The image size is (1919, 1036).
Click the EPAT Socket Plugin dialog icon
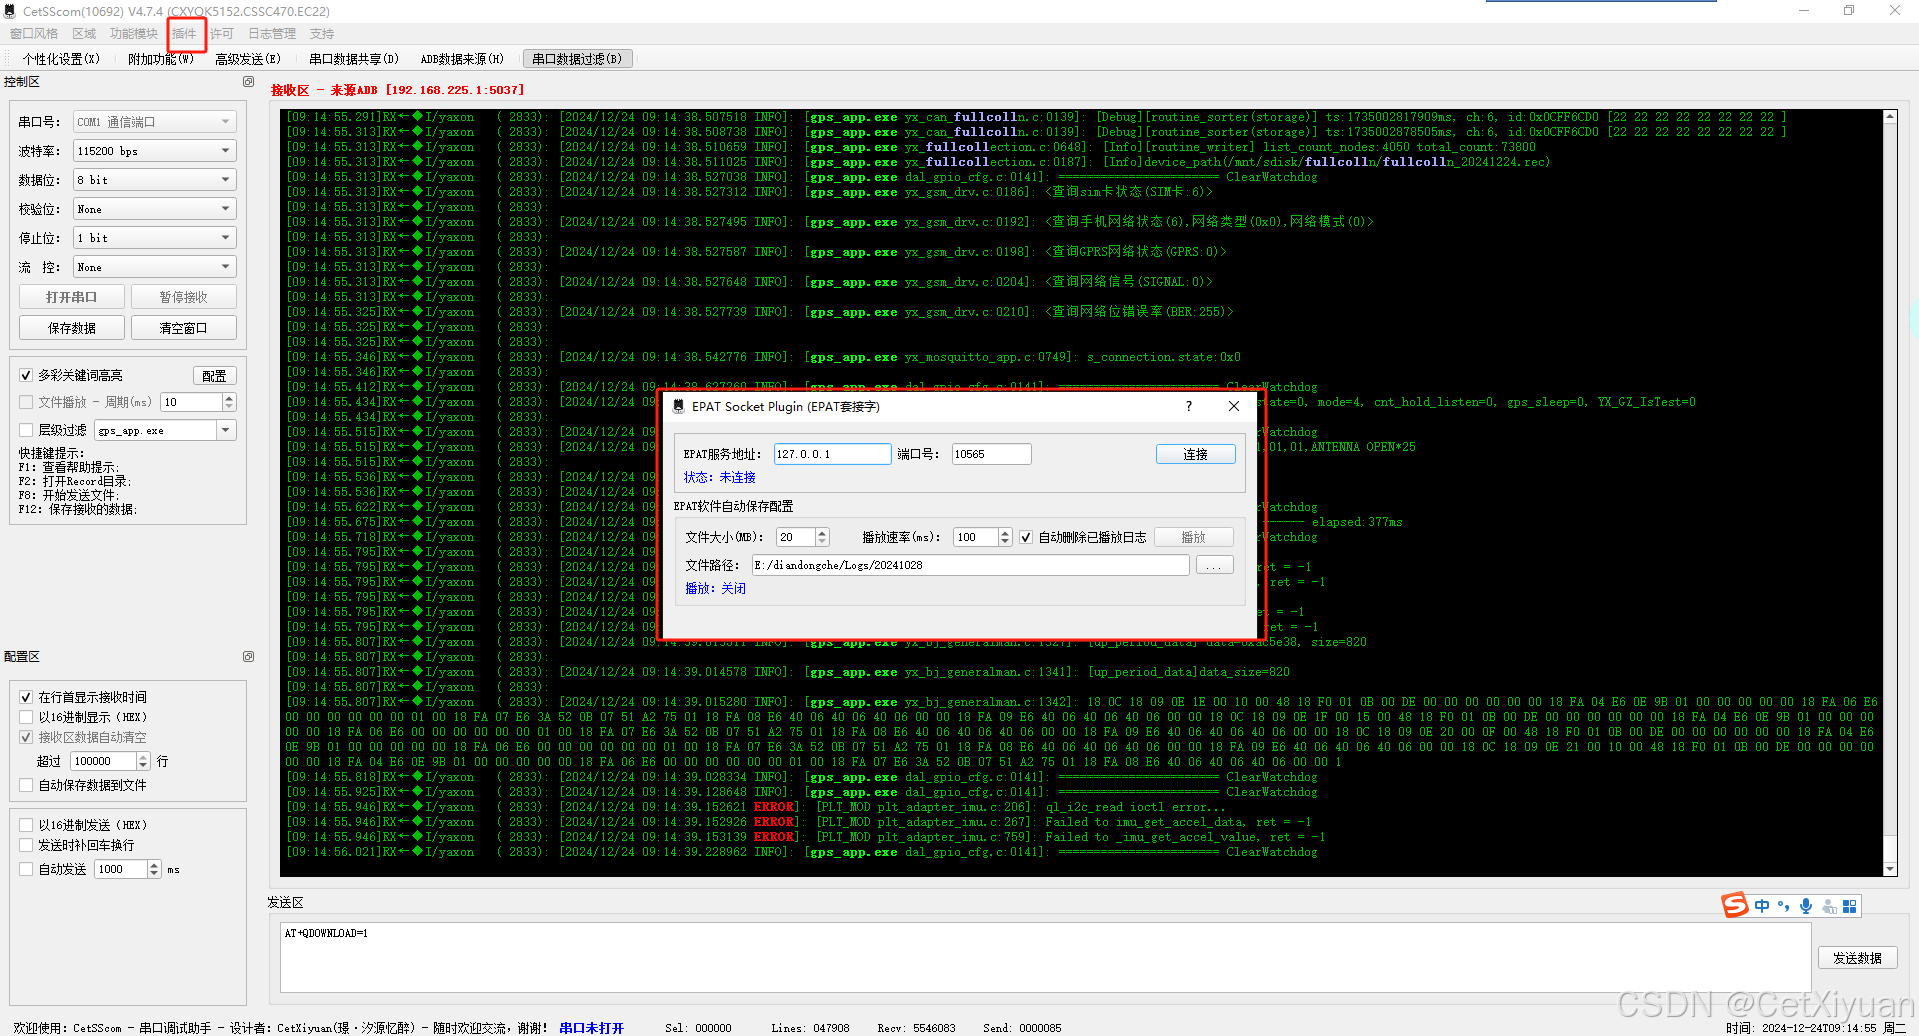(679, 406)
